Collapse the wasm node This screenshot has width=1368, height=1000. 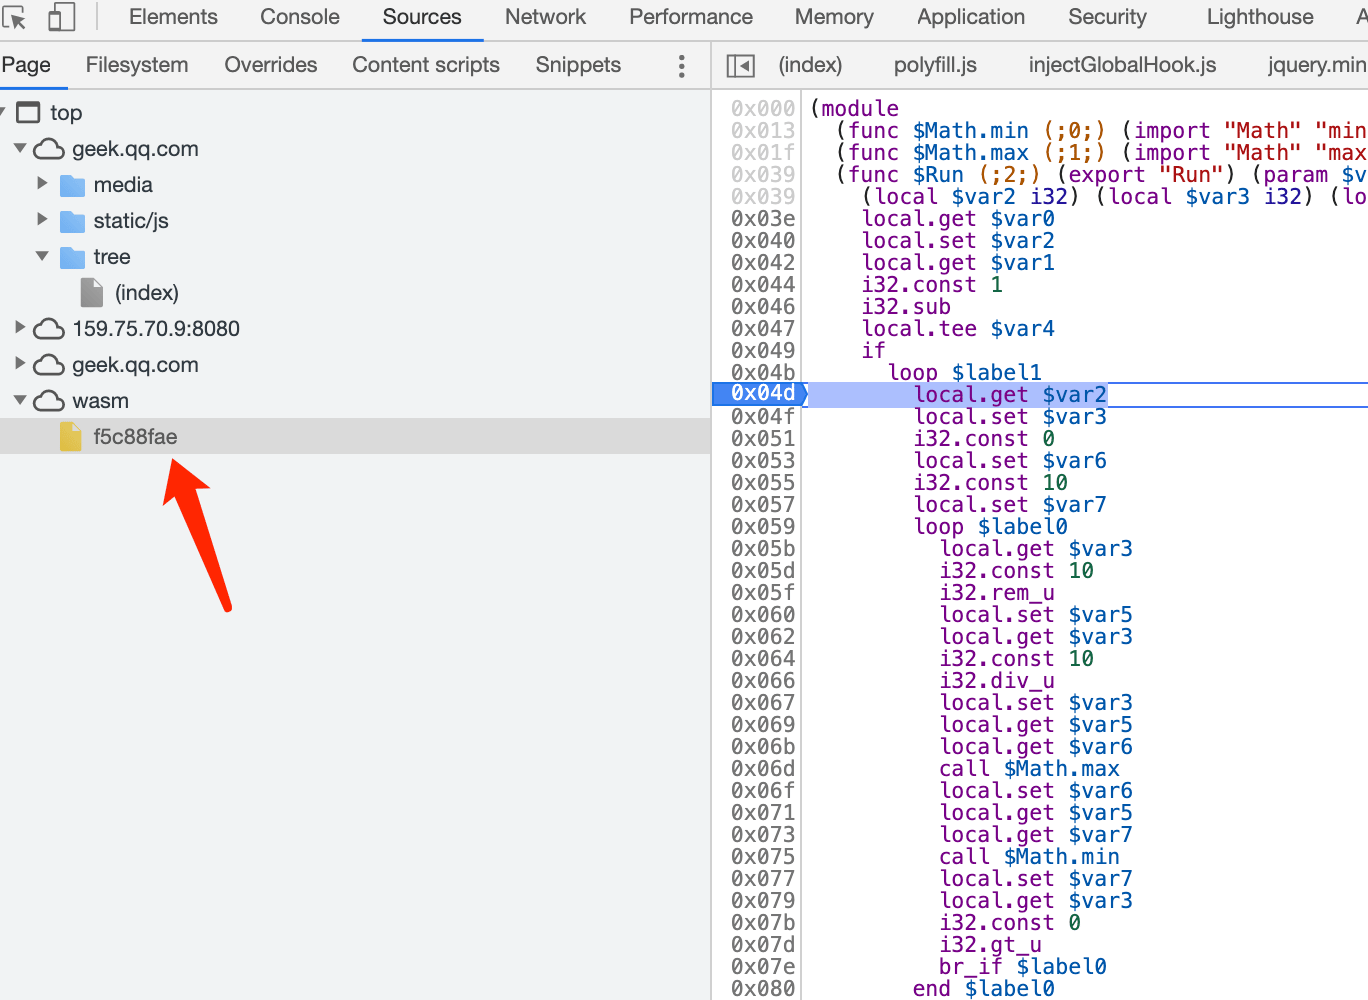[20, 400]
